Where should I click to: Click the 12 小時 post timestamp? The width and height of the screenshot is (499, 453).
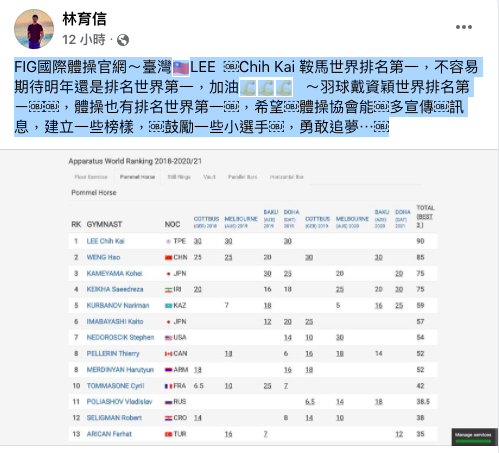(x=84, y=40)
